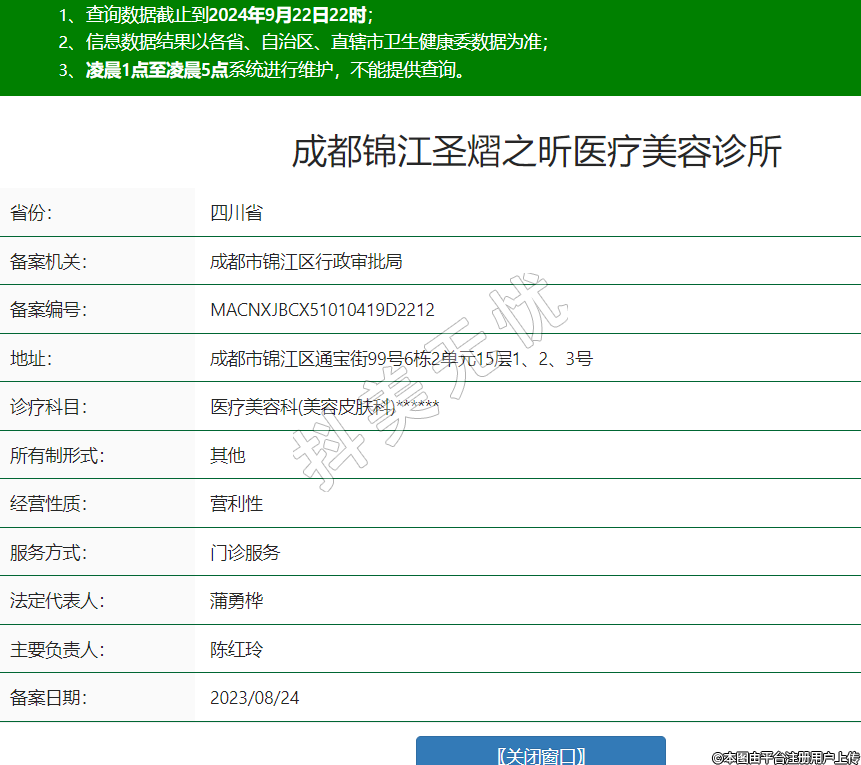Click the 备案日期 row label

click(x=49, y=698)
